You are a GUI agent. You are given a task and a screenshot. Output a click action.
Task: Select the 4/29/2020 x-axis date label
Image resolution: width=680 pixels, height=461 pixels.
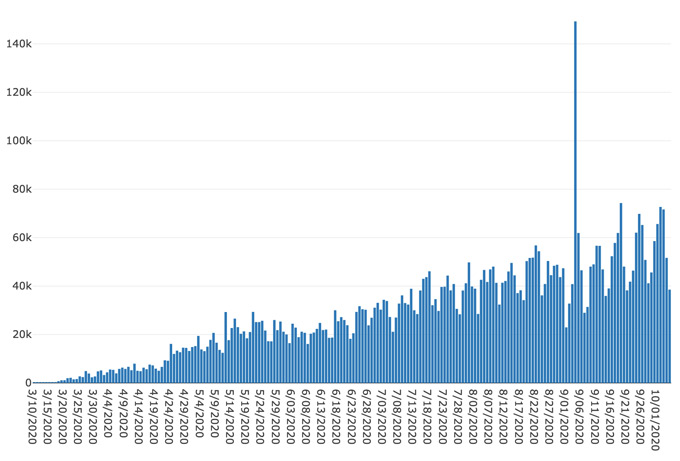click(184, 416)
